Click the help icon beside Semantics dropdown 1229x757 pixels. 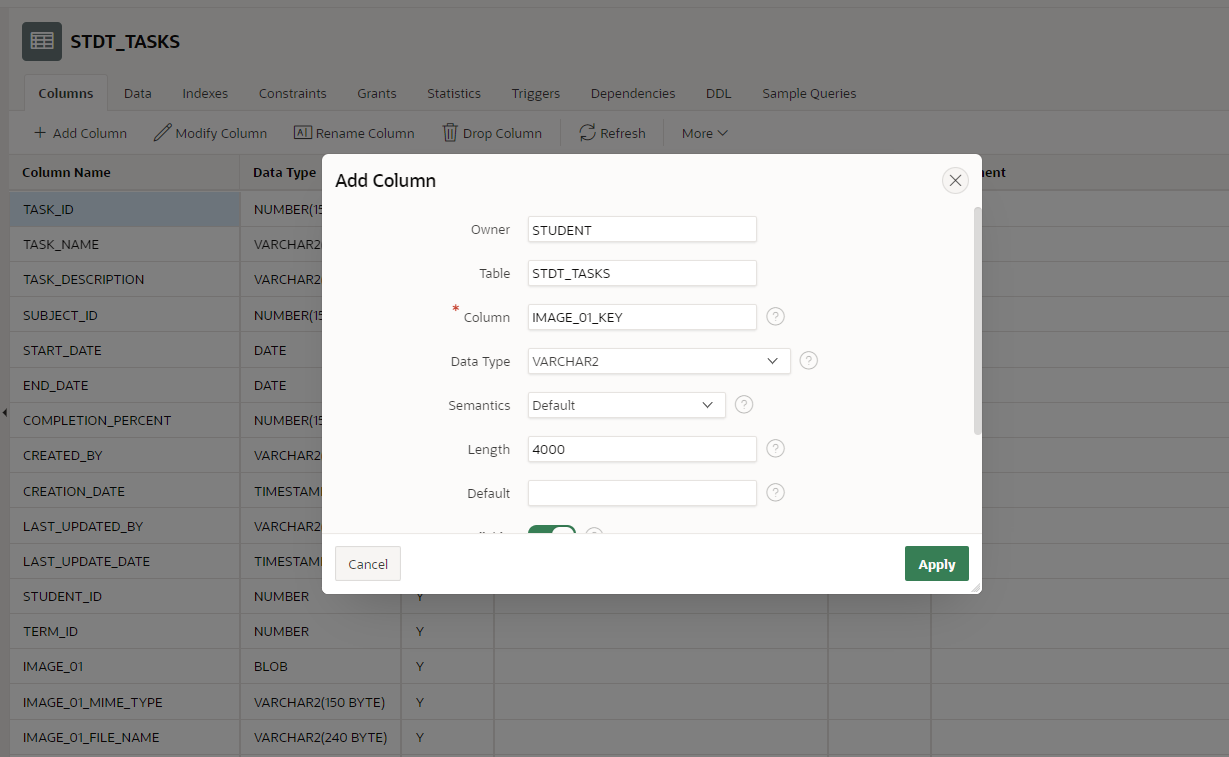(x=743, y=405)
